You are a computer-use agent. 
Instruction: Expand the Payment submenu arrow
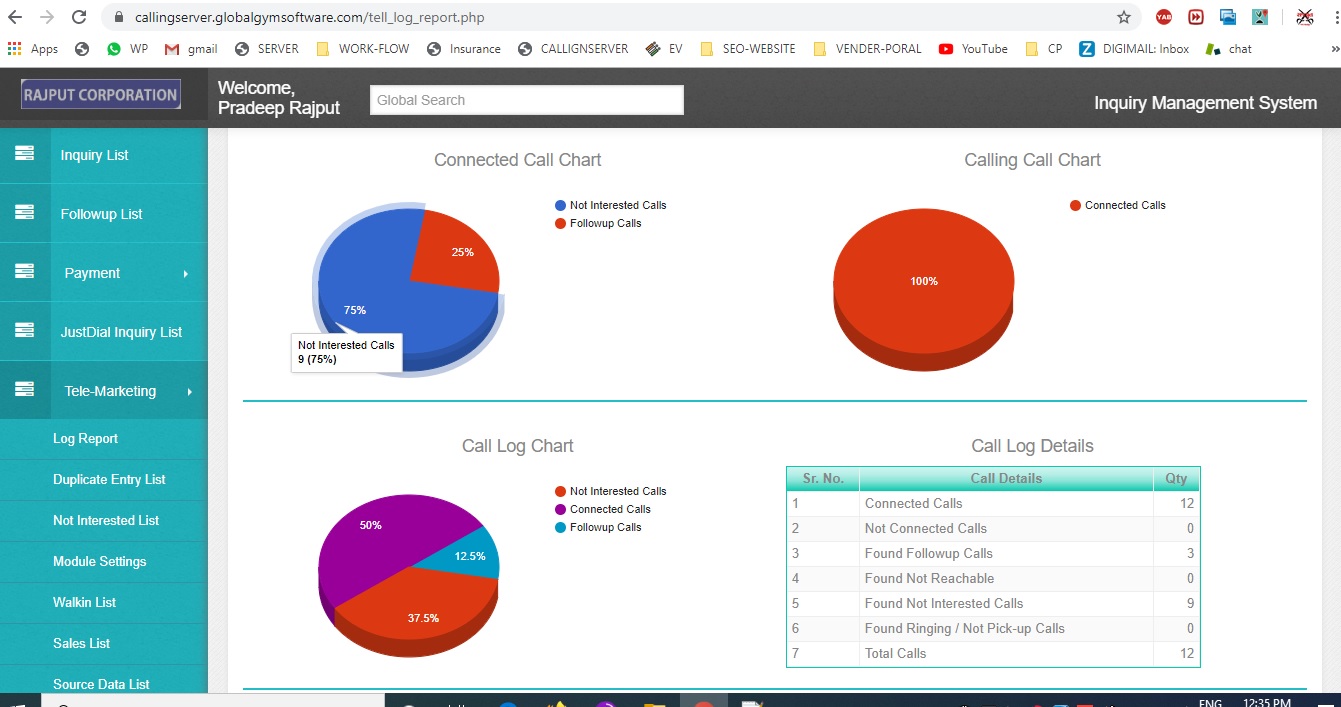pos(186,273)
